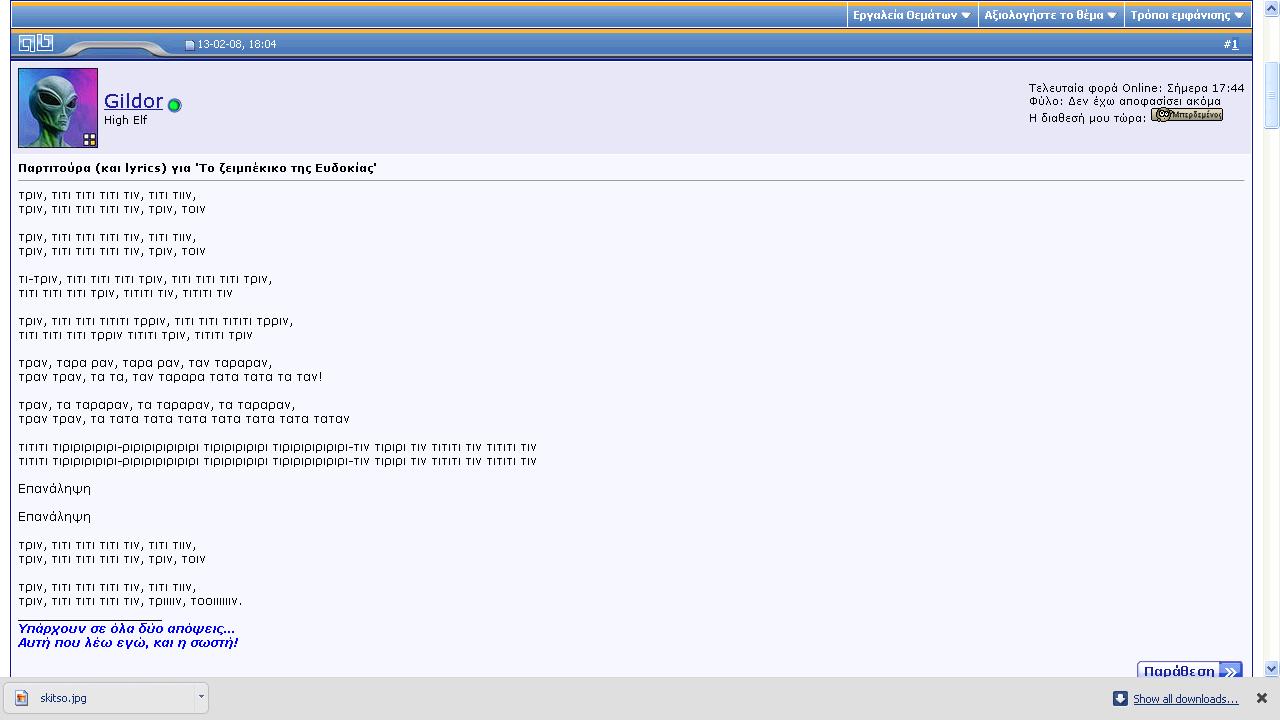Expand the 'Αξιολογήστε το θέμα' dropdown

[x=1050, y=15]
